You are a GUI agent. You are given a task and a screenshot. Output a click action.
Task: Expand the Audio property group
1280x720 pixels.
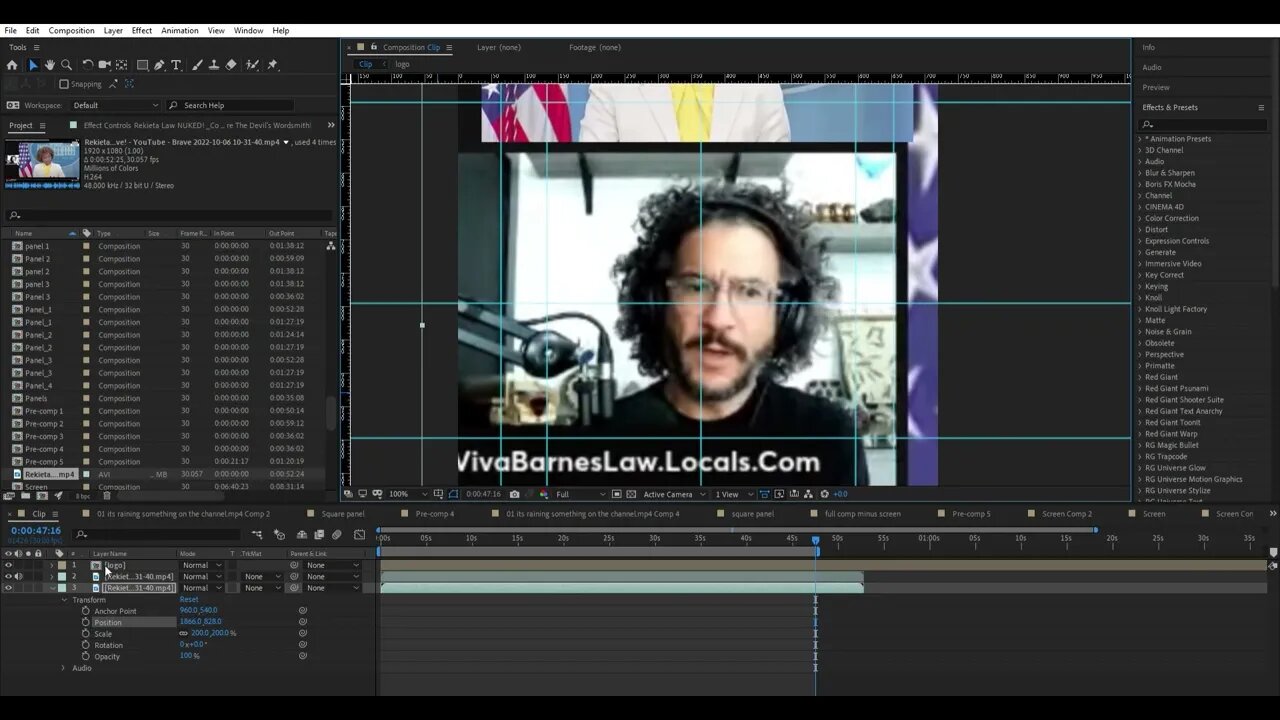(x=63, y=668)
